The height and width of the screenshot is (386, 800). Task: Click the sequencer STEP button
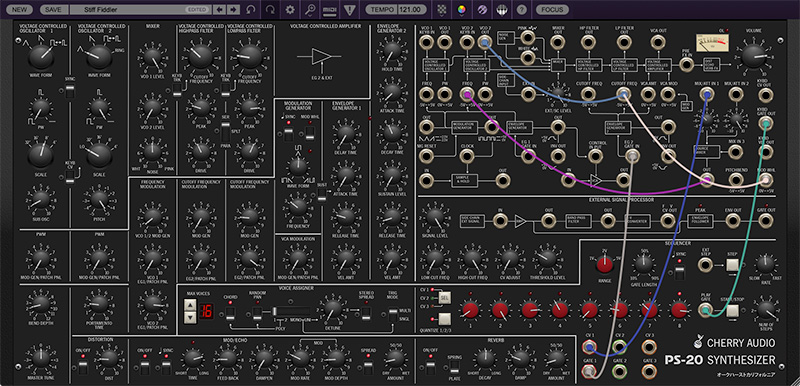point(733,265)
